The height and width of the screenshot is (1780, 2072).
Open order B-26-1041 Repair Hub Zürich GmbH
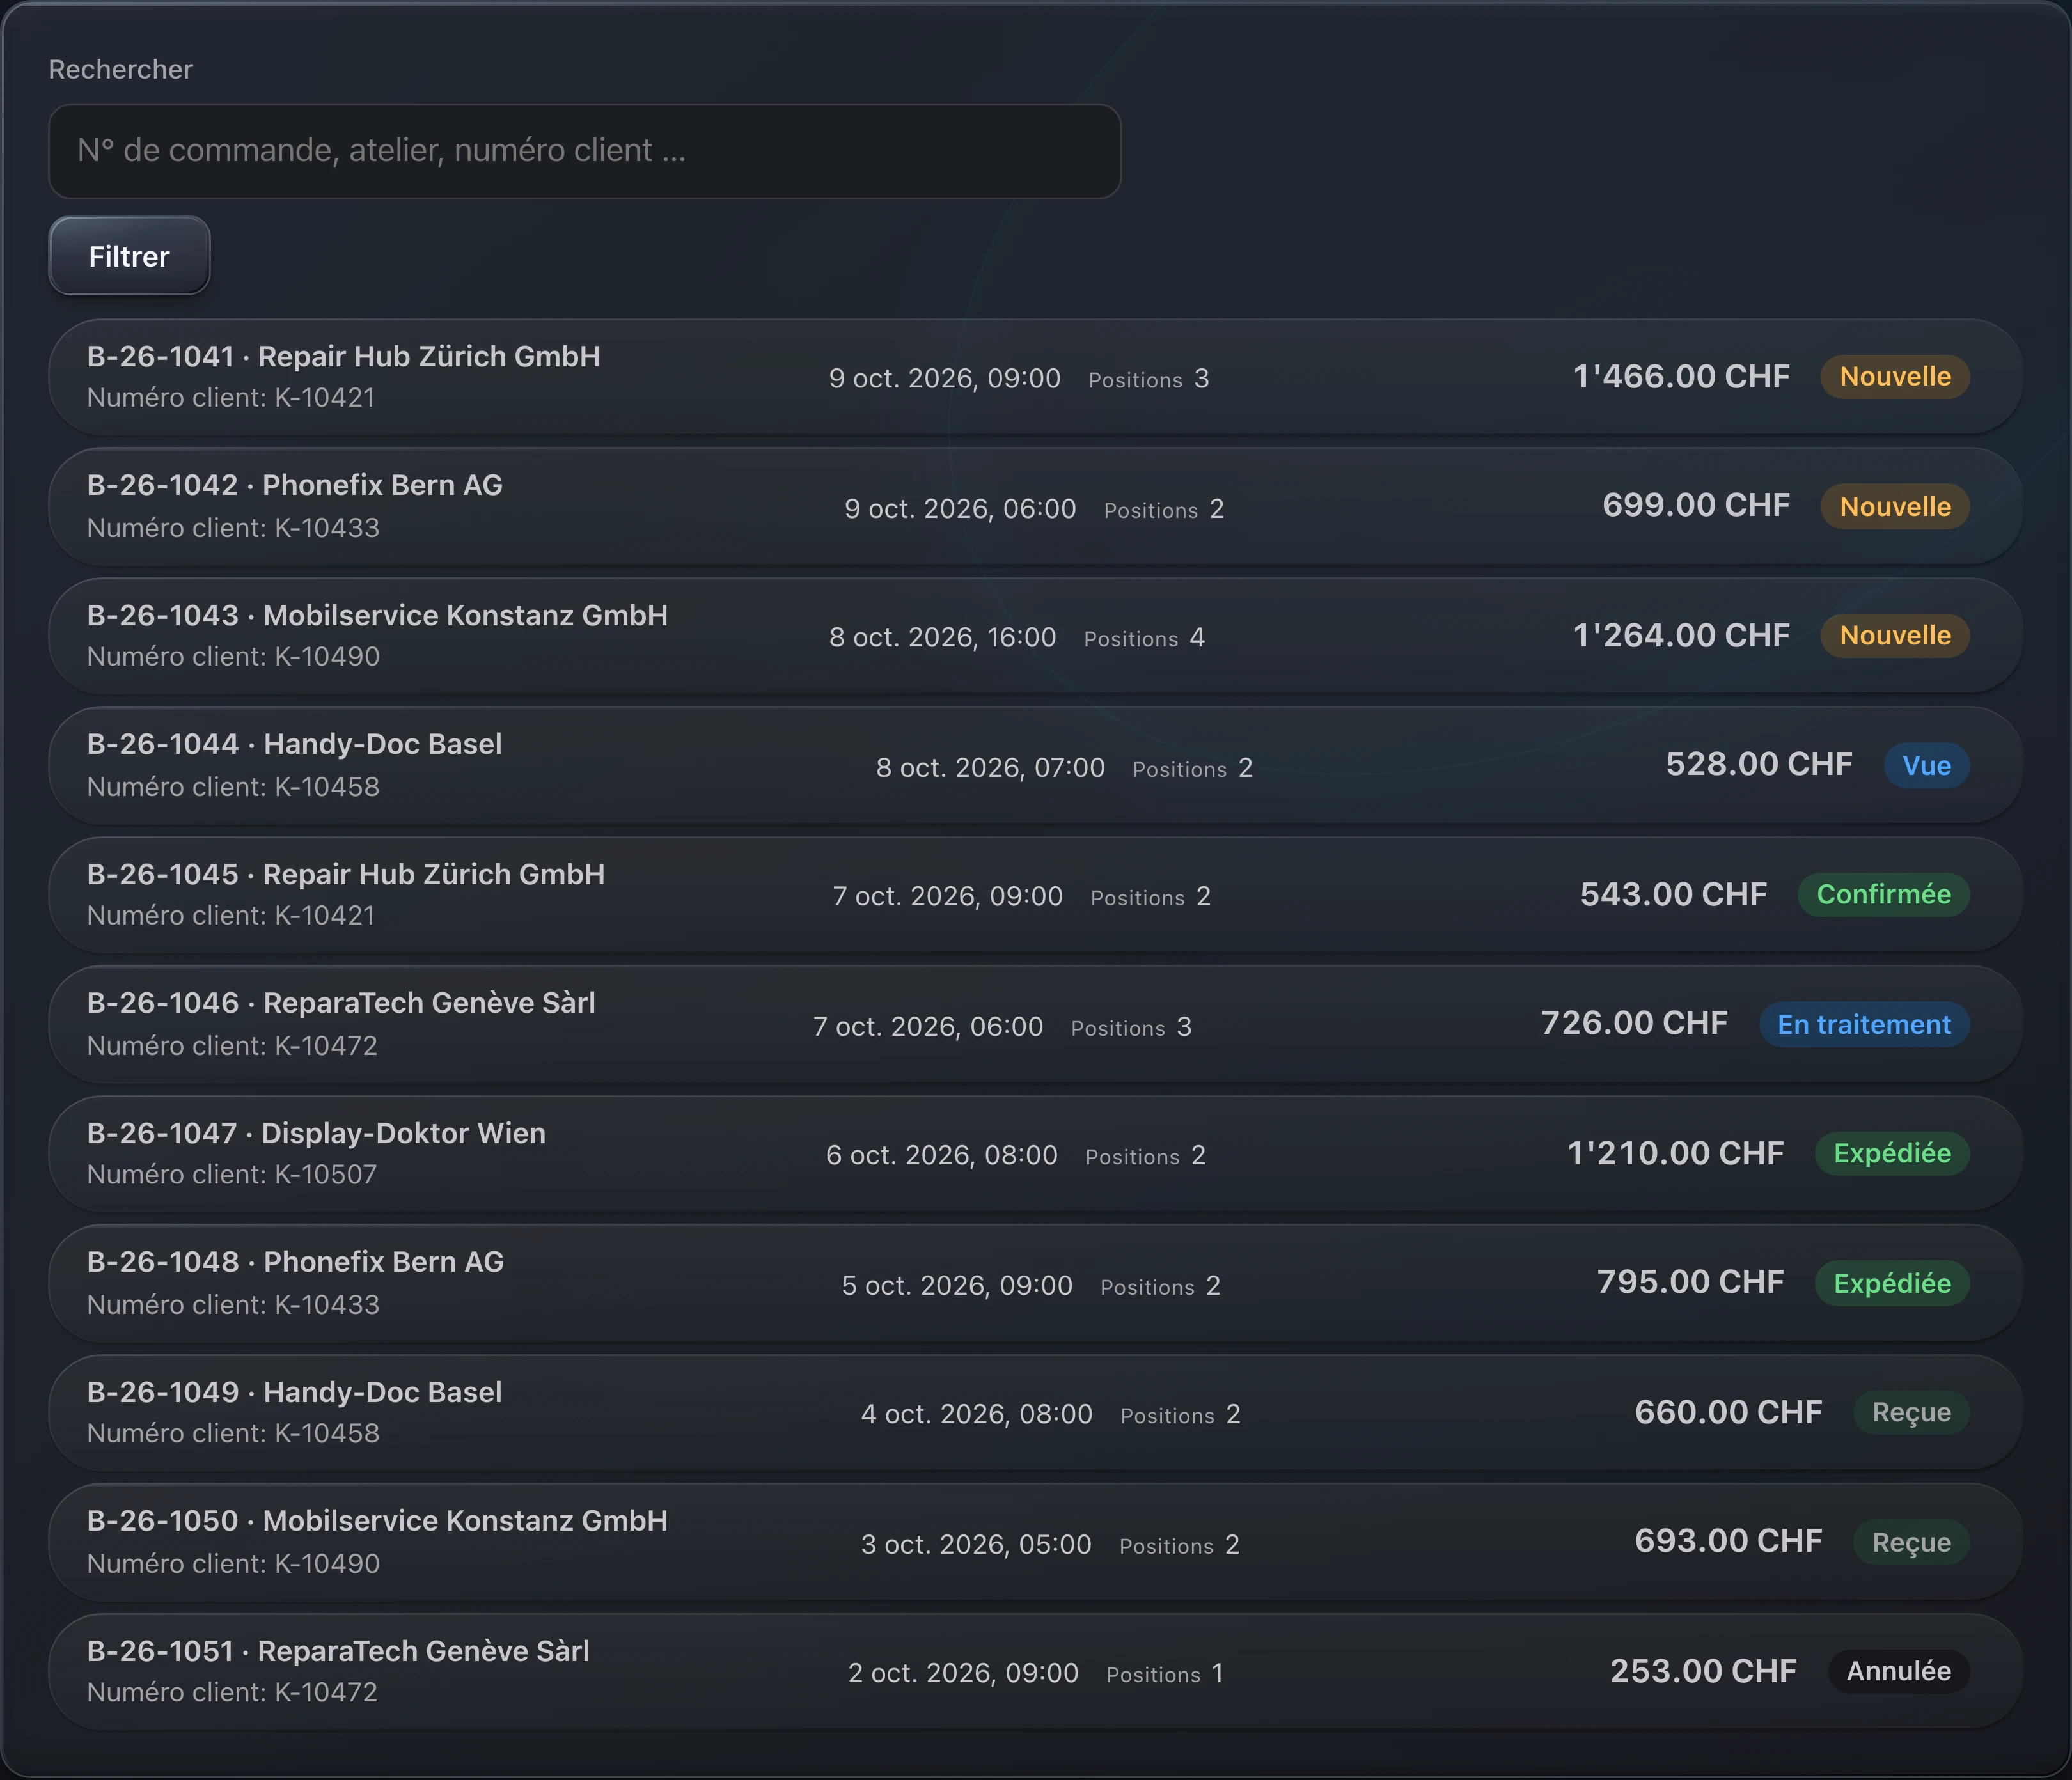[x=1035, y=377]
